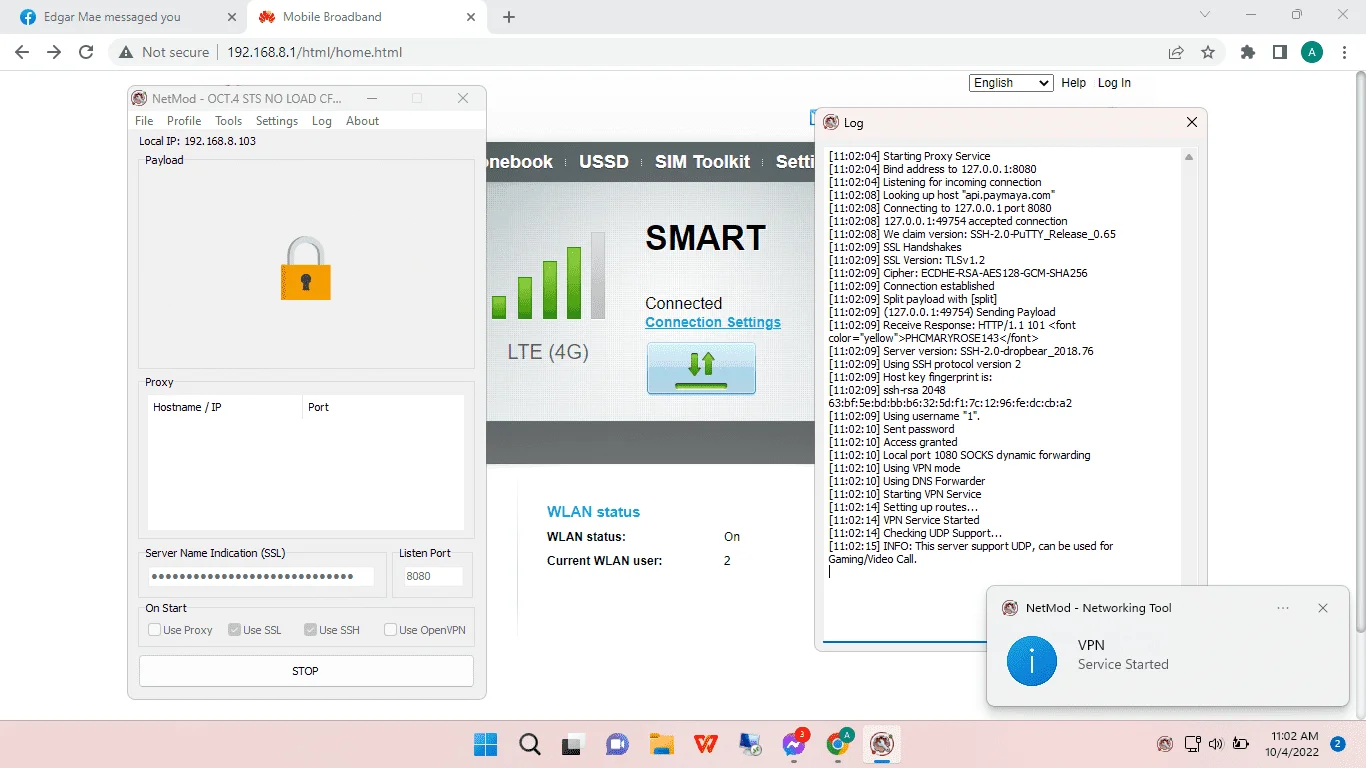Click the LTE signal strength bars
1366x768 pixels.
point(549,275)
